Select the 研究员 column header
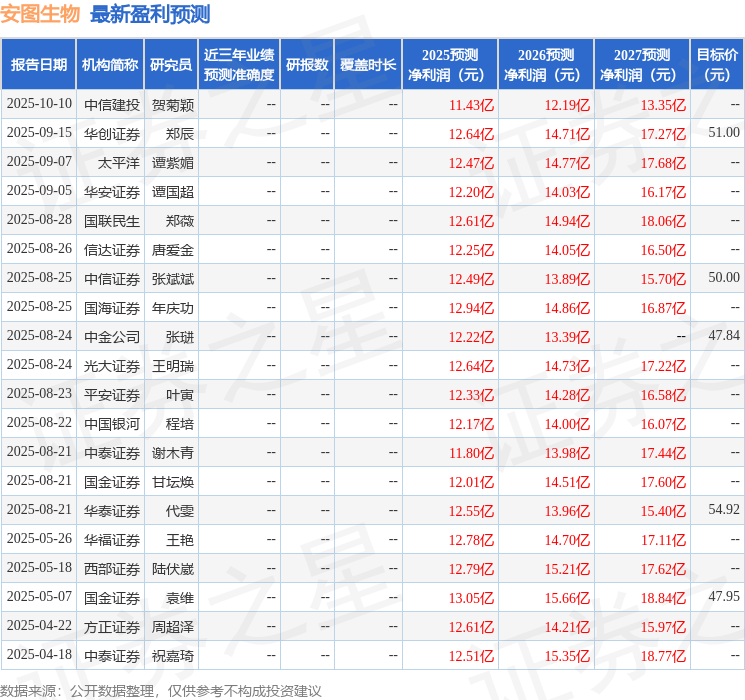745x700 pixels. (171, 65)
